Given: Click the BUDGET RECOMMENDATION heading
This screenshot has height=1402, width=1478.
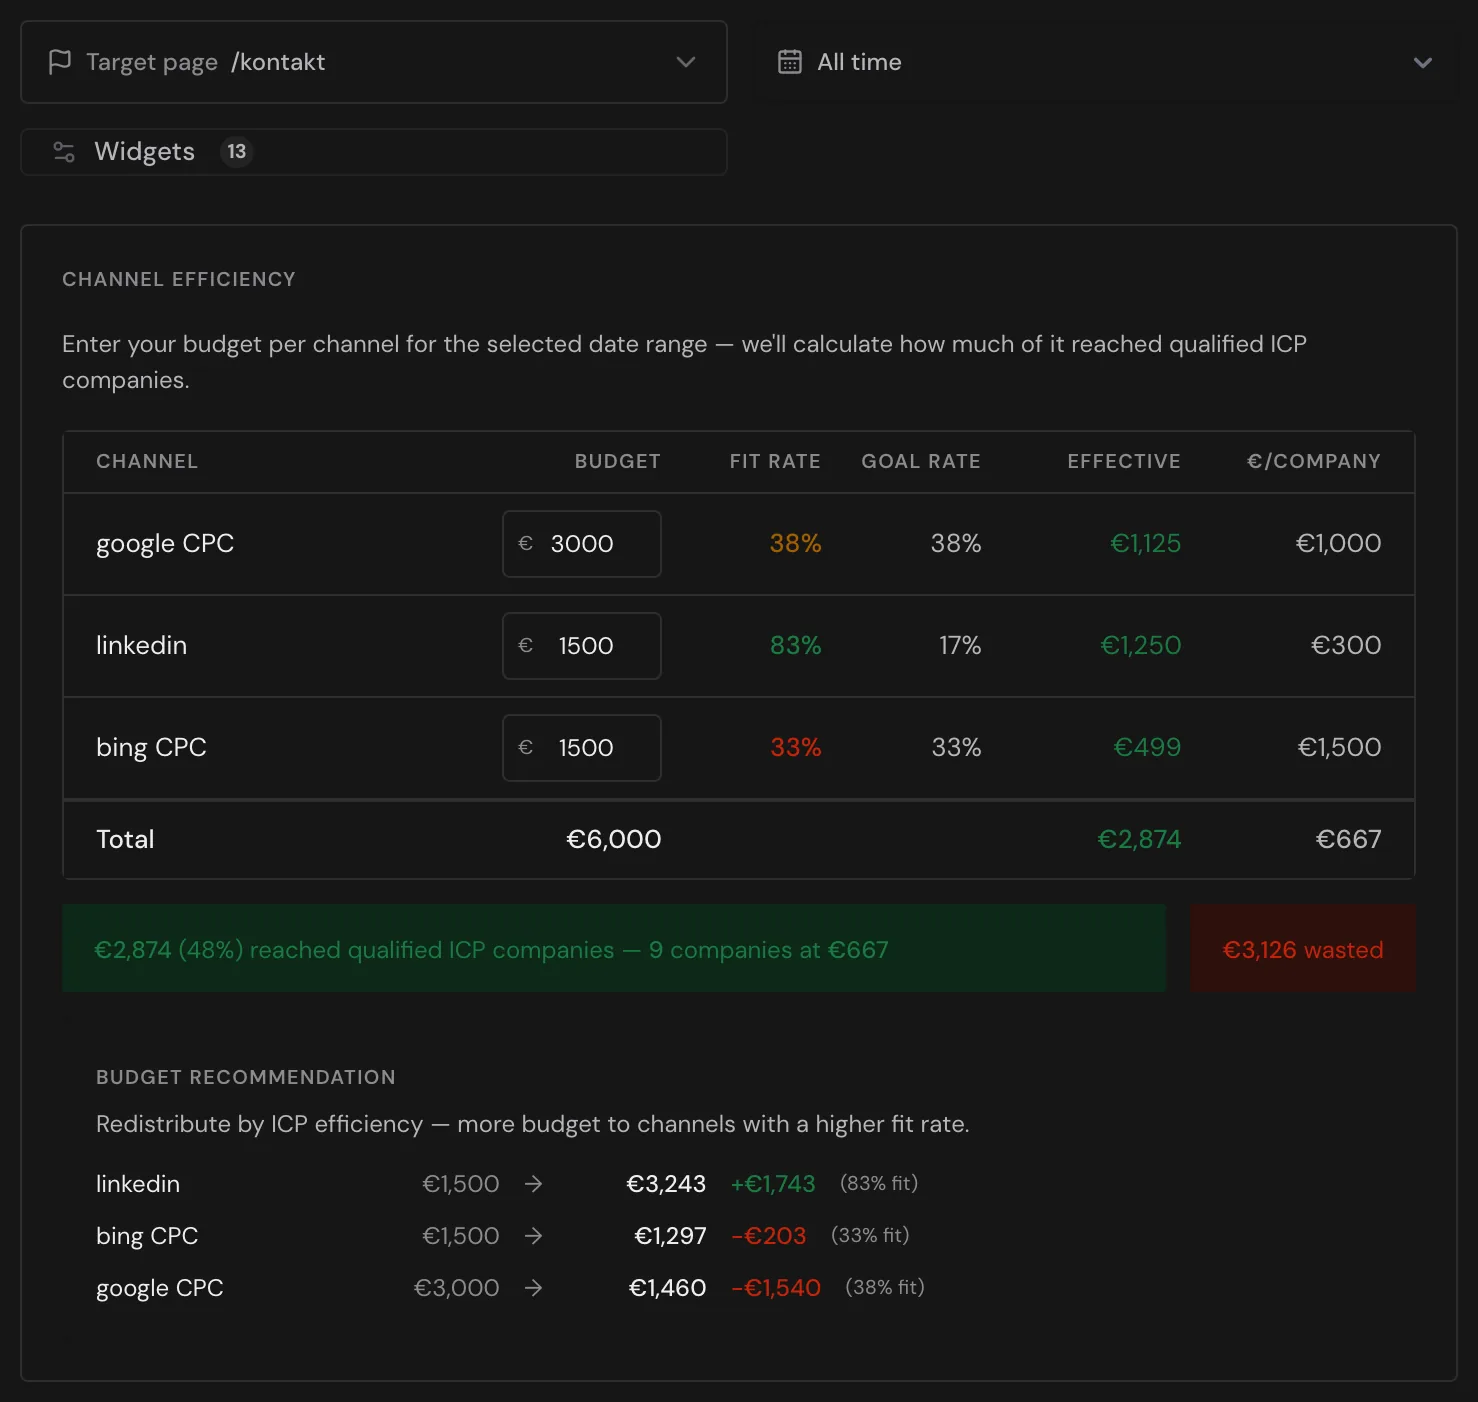Looking at the screenshot, I should tap(246, 1078).
